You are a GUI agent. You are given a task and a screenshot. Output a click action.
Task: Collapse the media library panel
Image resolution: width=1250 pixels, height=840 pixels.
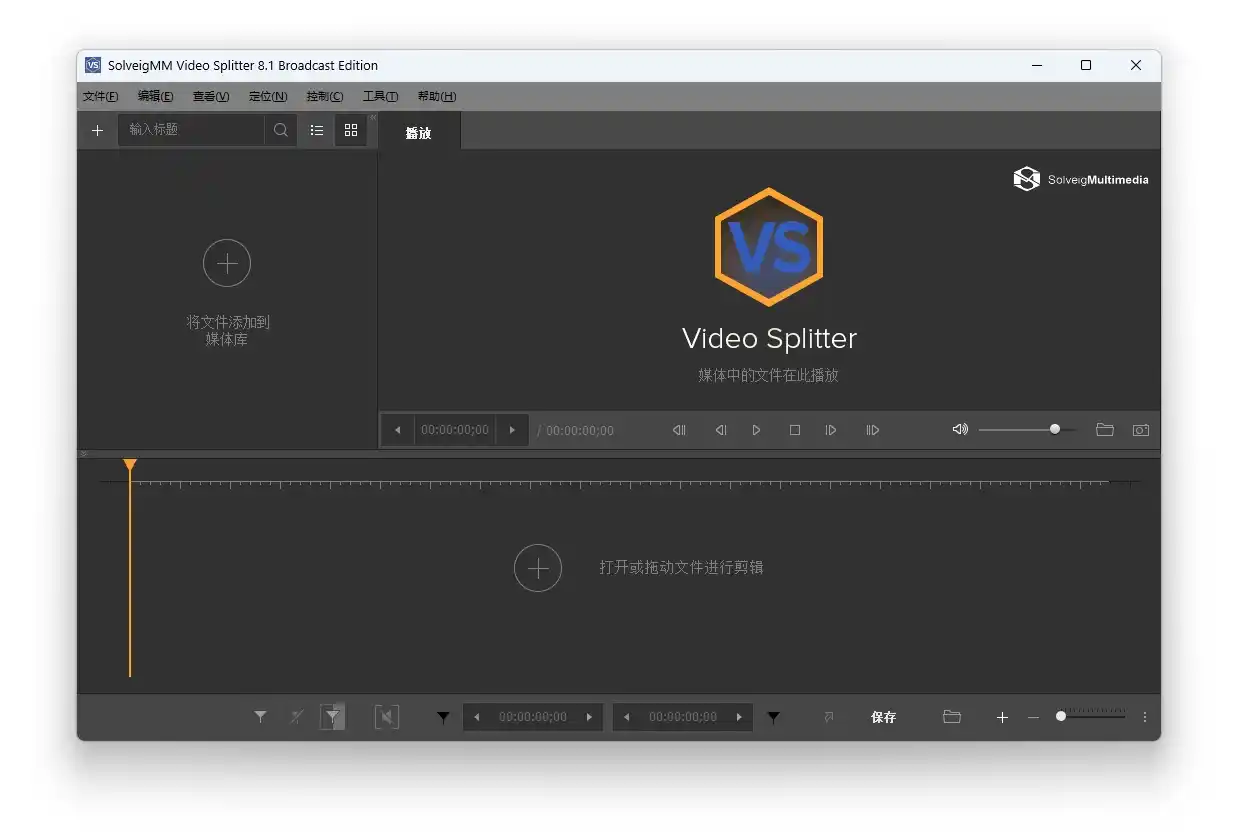[x=373, y=118]
